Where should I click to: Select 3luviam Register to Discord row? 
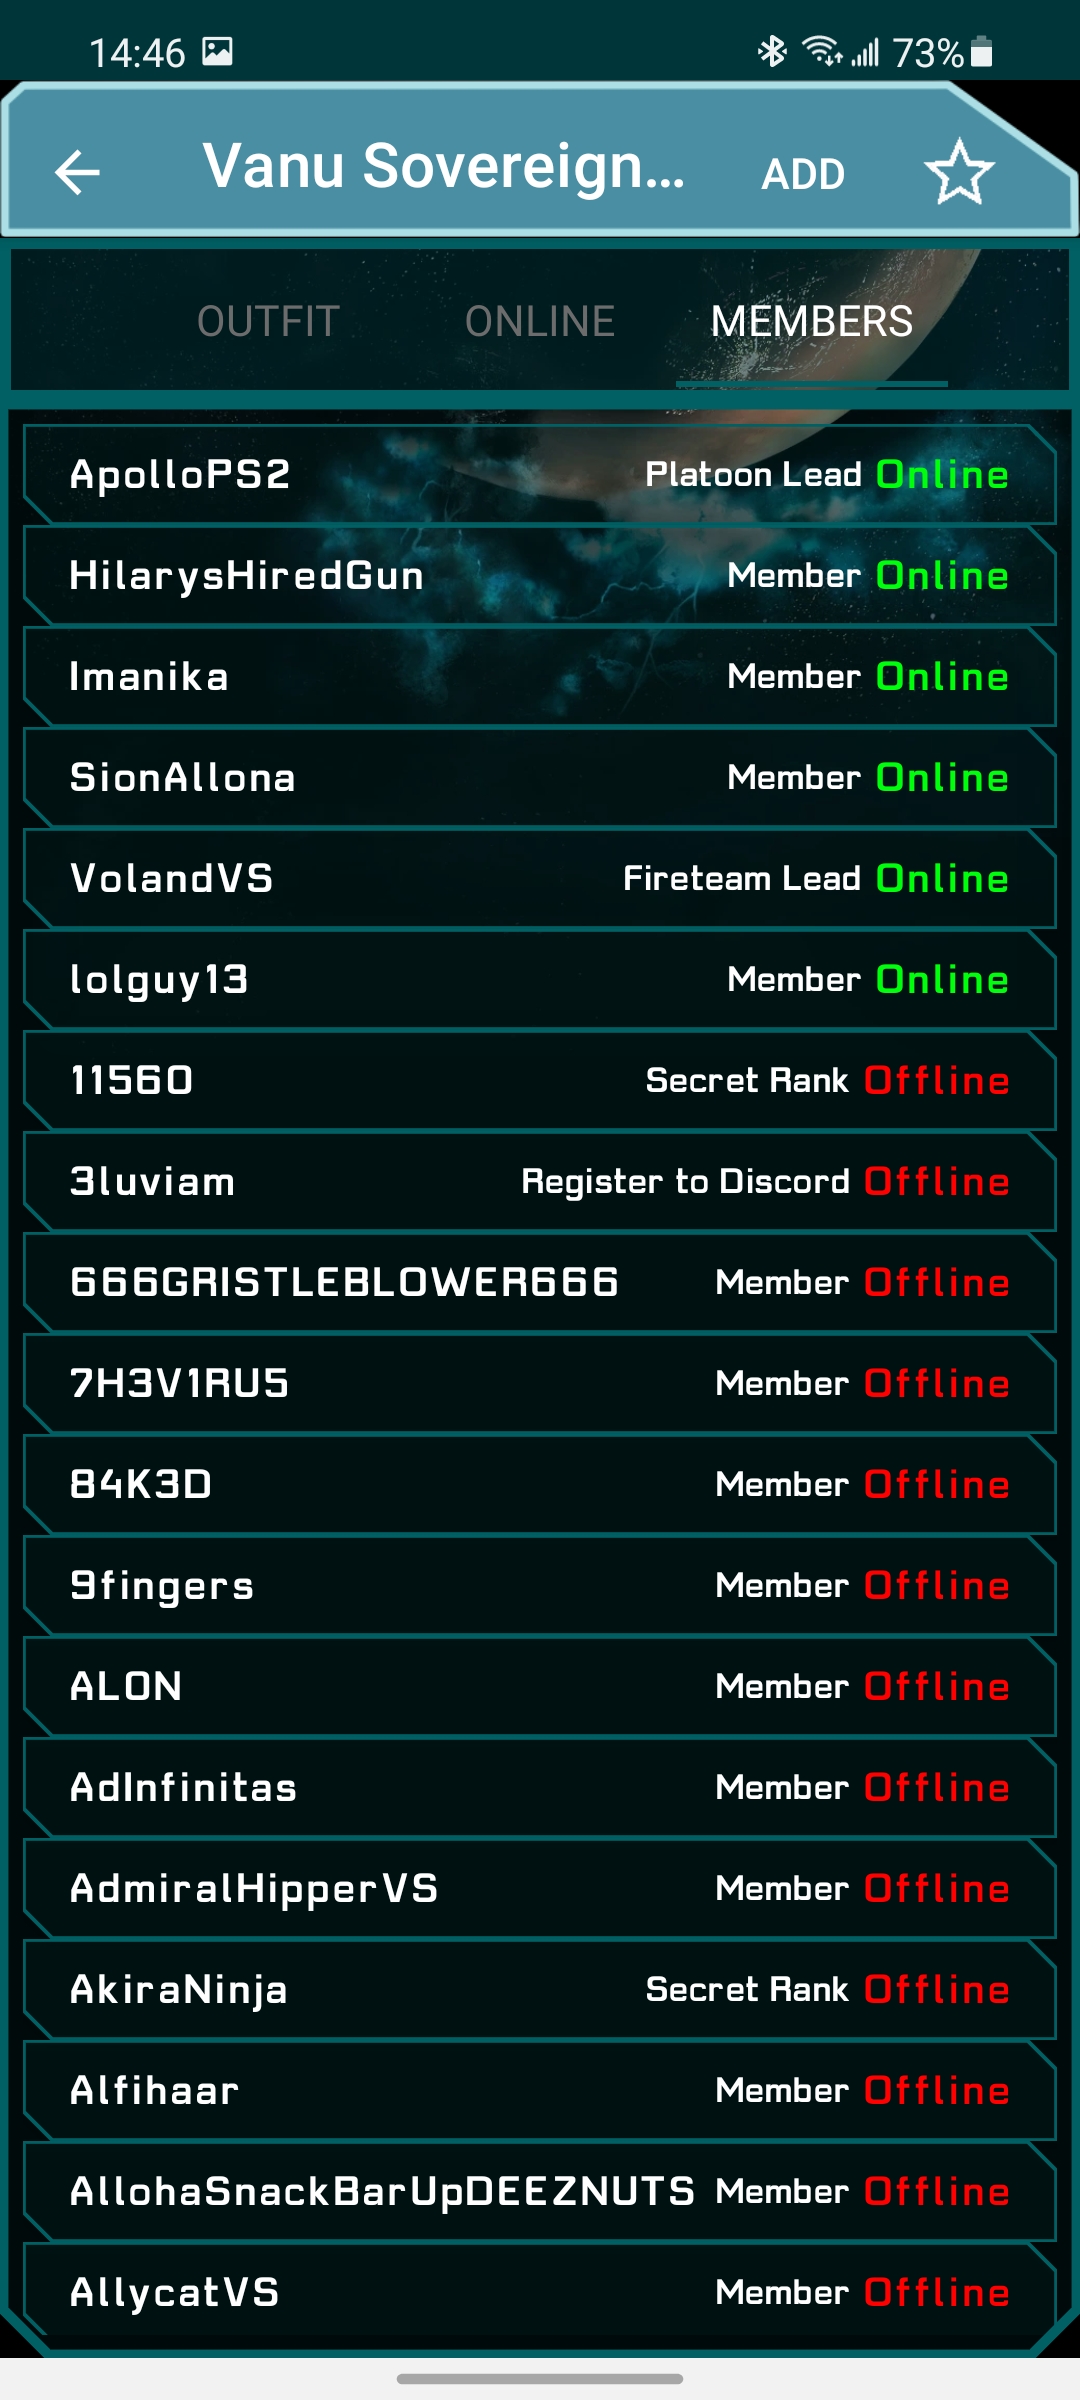click(540, 1181)
